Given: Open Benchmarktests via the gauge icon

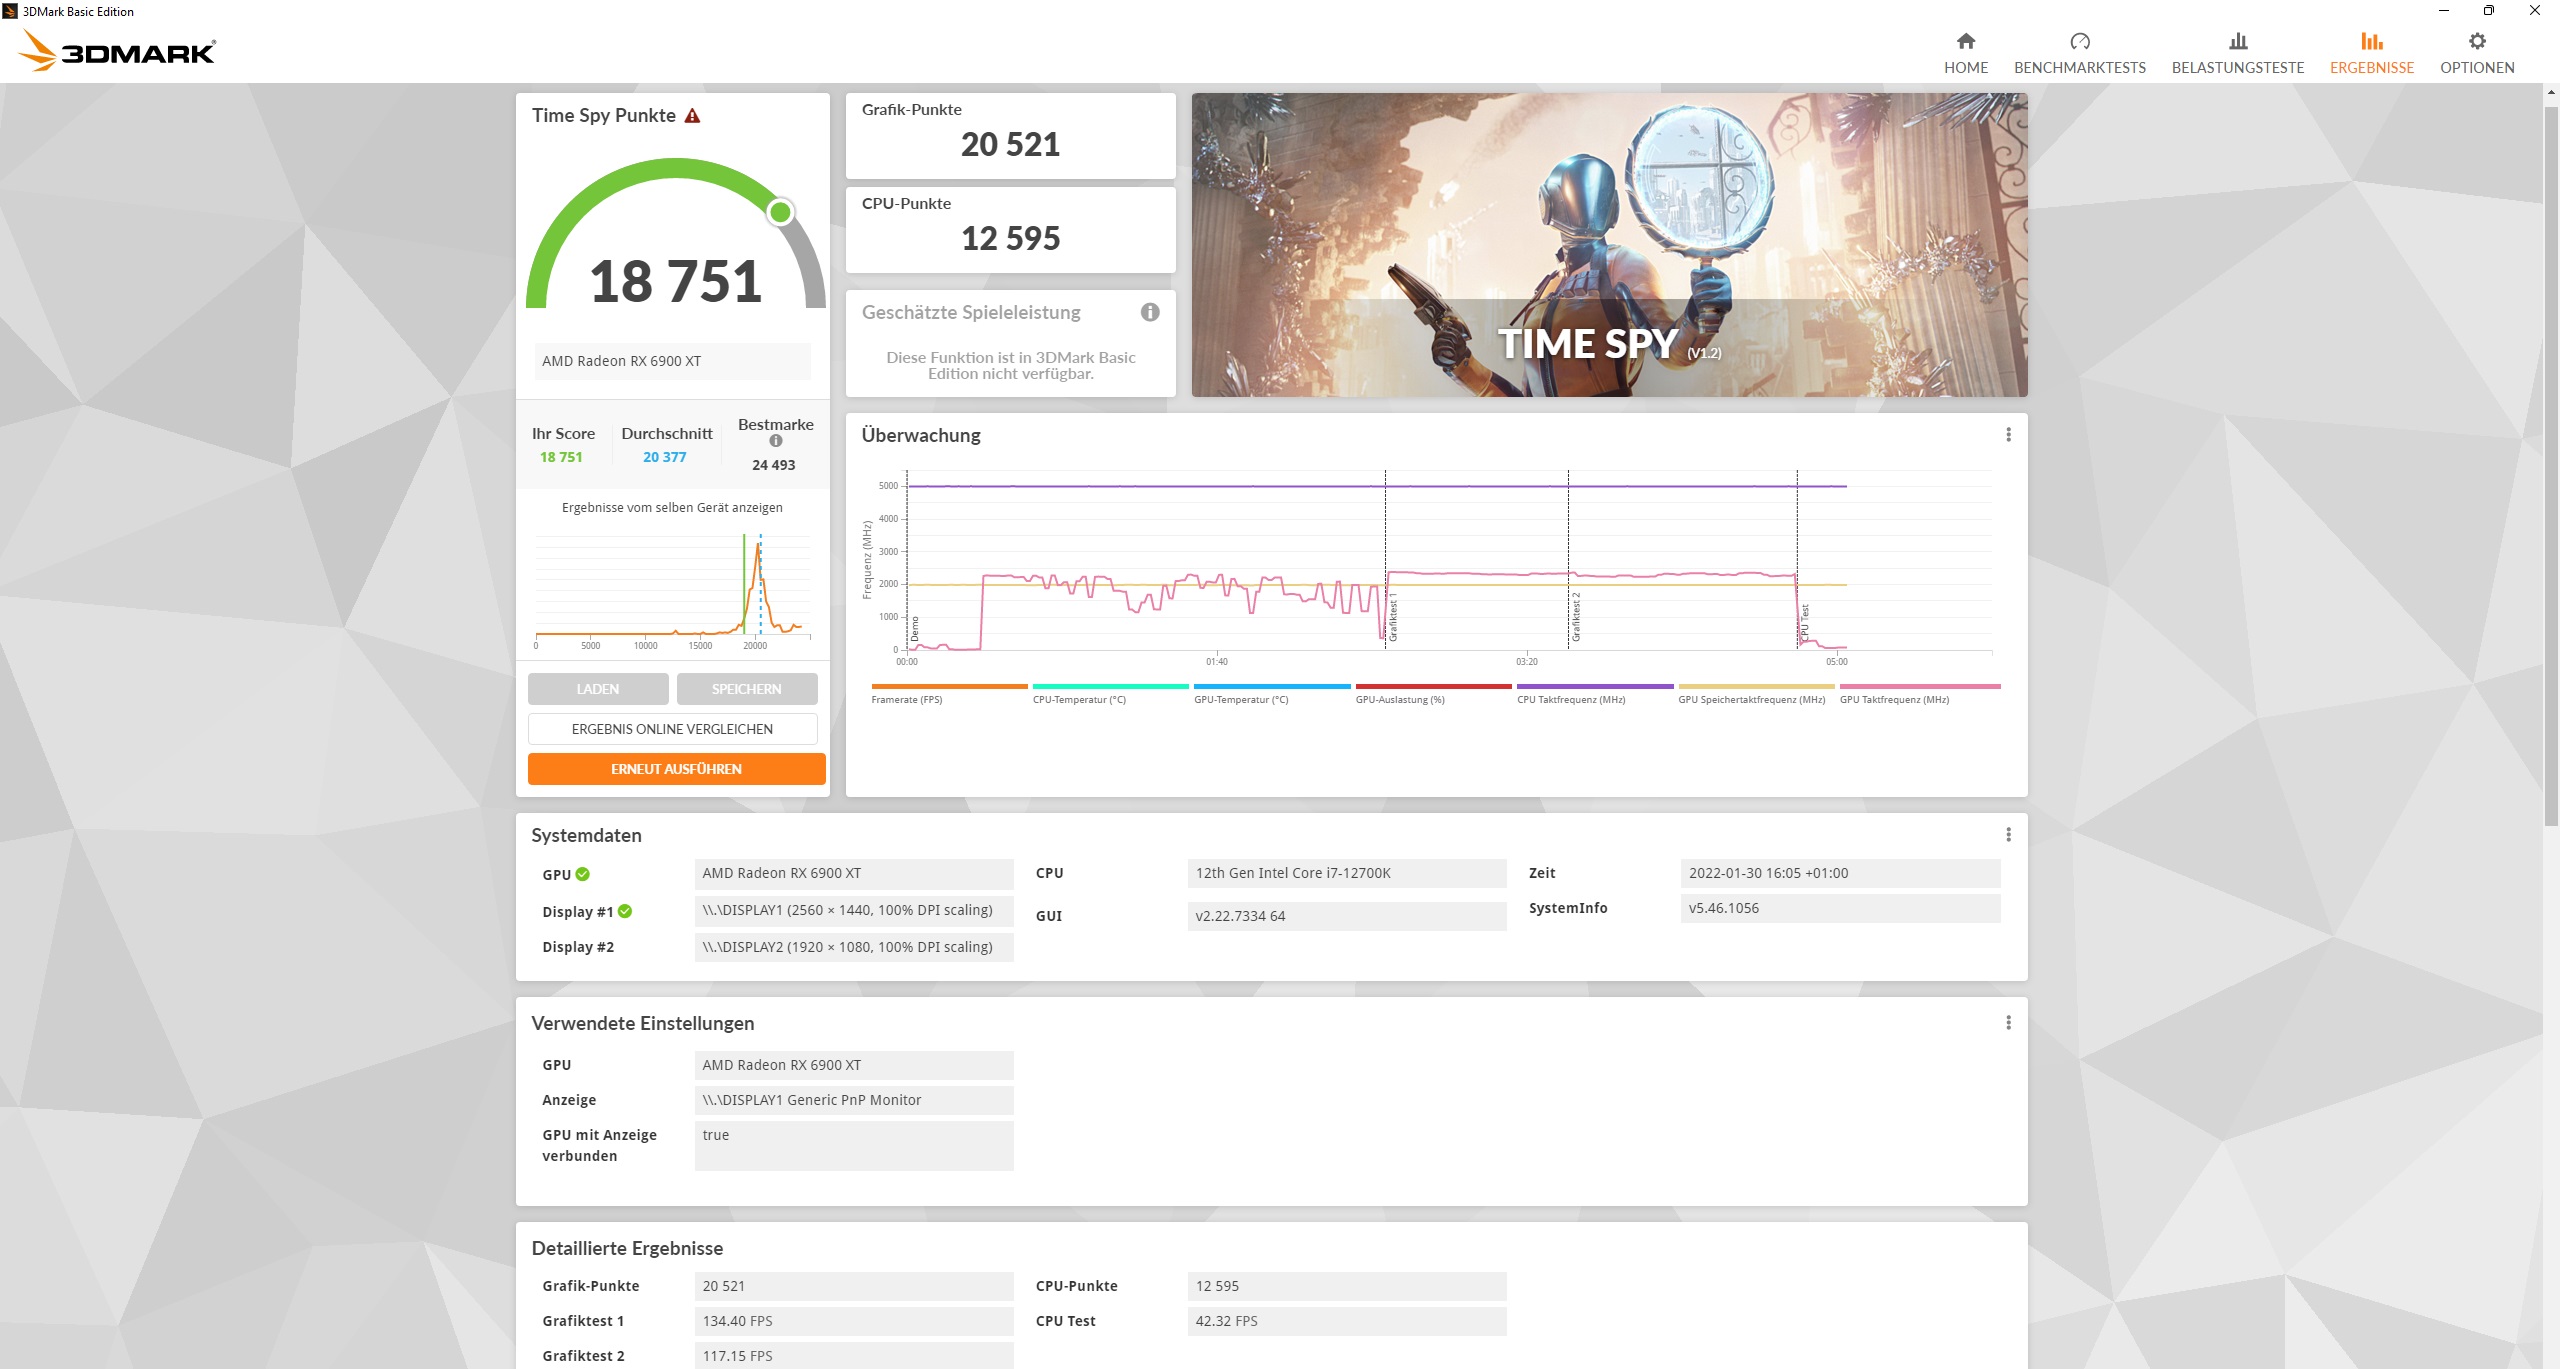Looking at the screenshot, I should [2080, 42].
